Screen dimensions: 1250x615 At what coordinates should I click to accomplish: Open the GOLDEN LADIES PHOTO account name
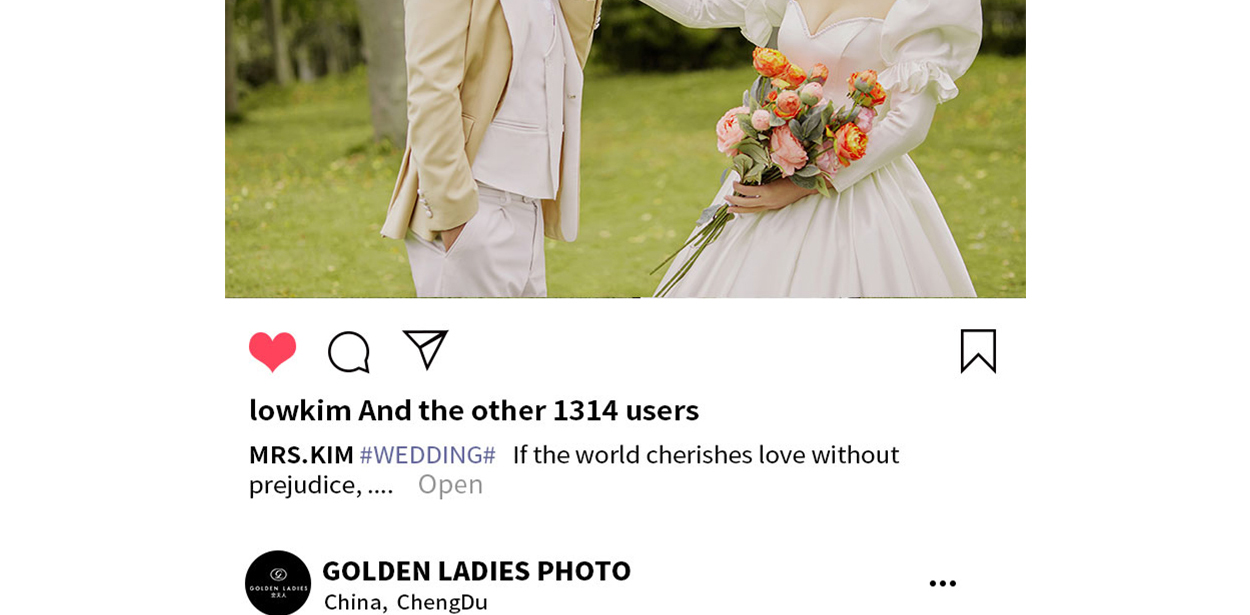point(476,570)
